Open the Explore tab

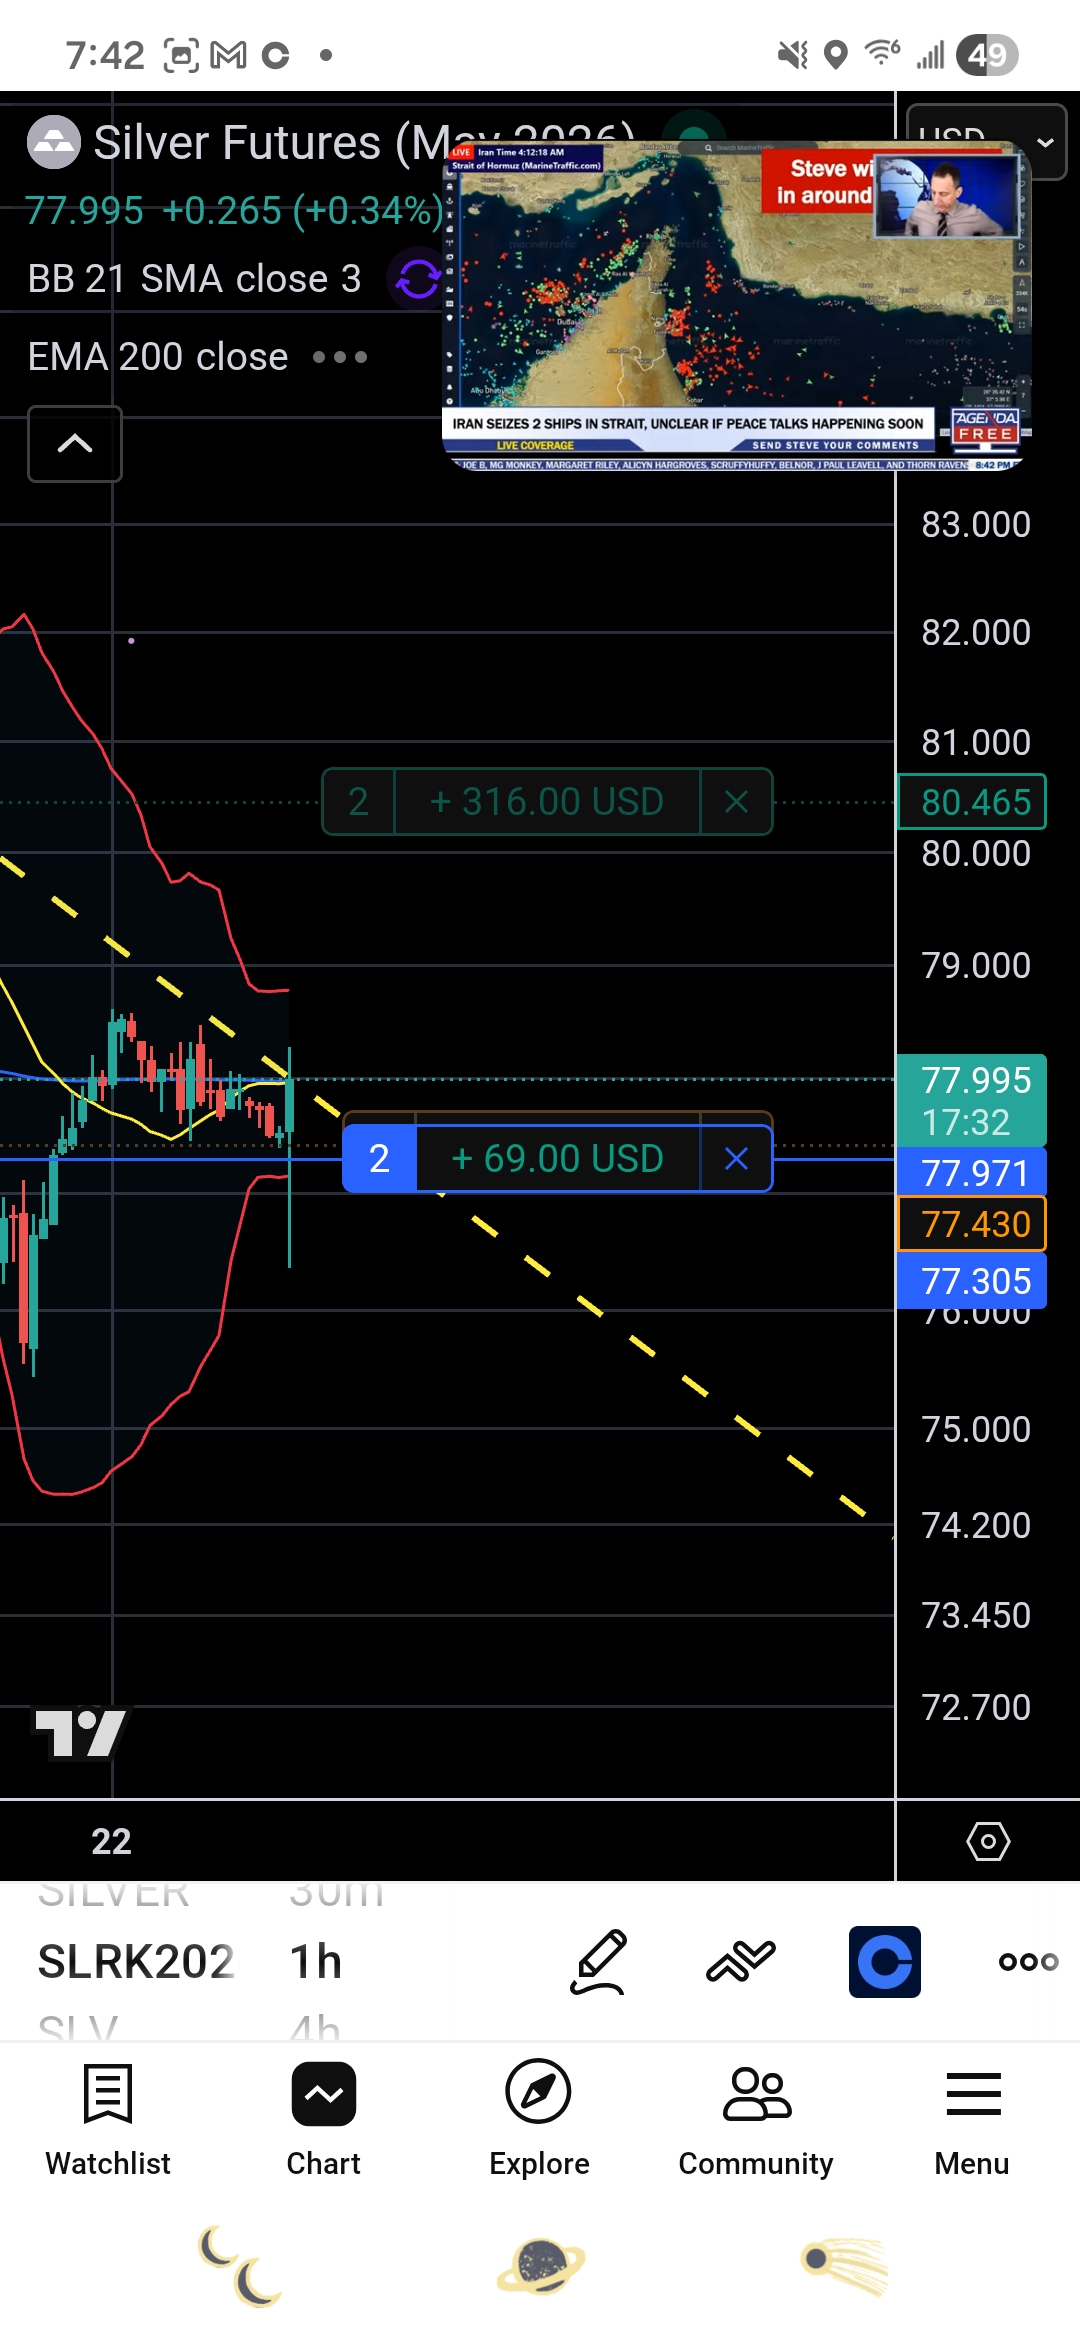click(x=539, y=2119)
